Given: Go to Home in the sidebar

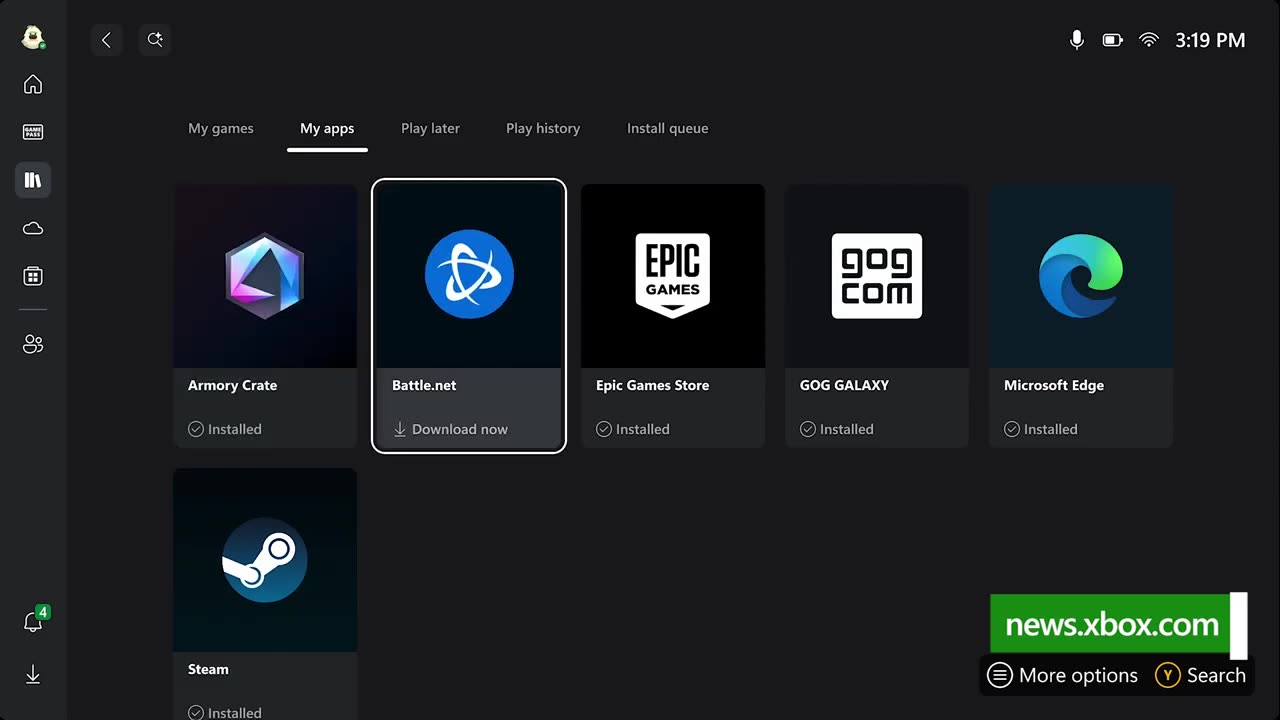Looking at the screenshot, I should [33, 84].
